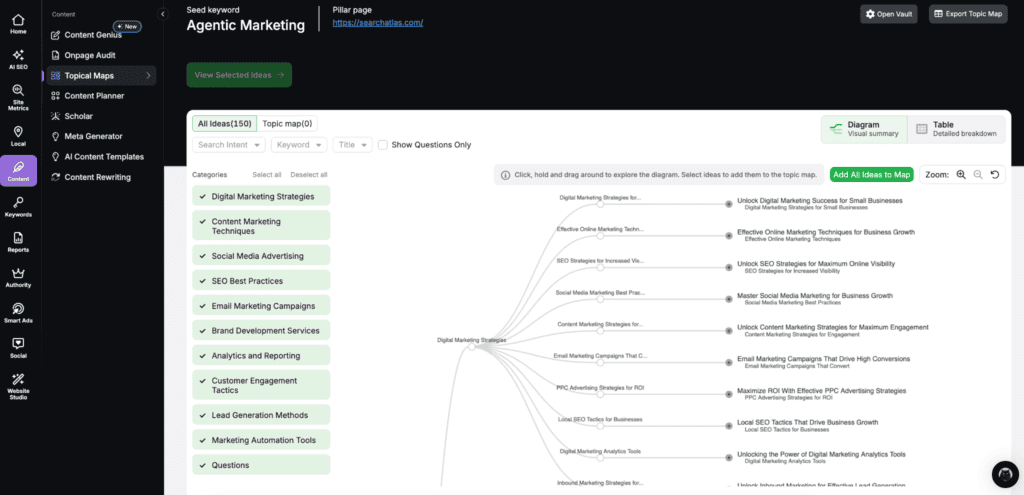
Task: Open Site Metrics in the sidebar
Action: 18,97
